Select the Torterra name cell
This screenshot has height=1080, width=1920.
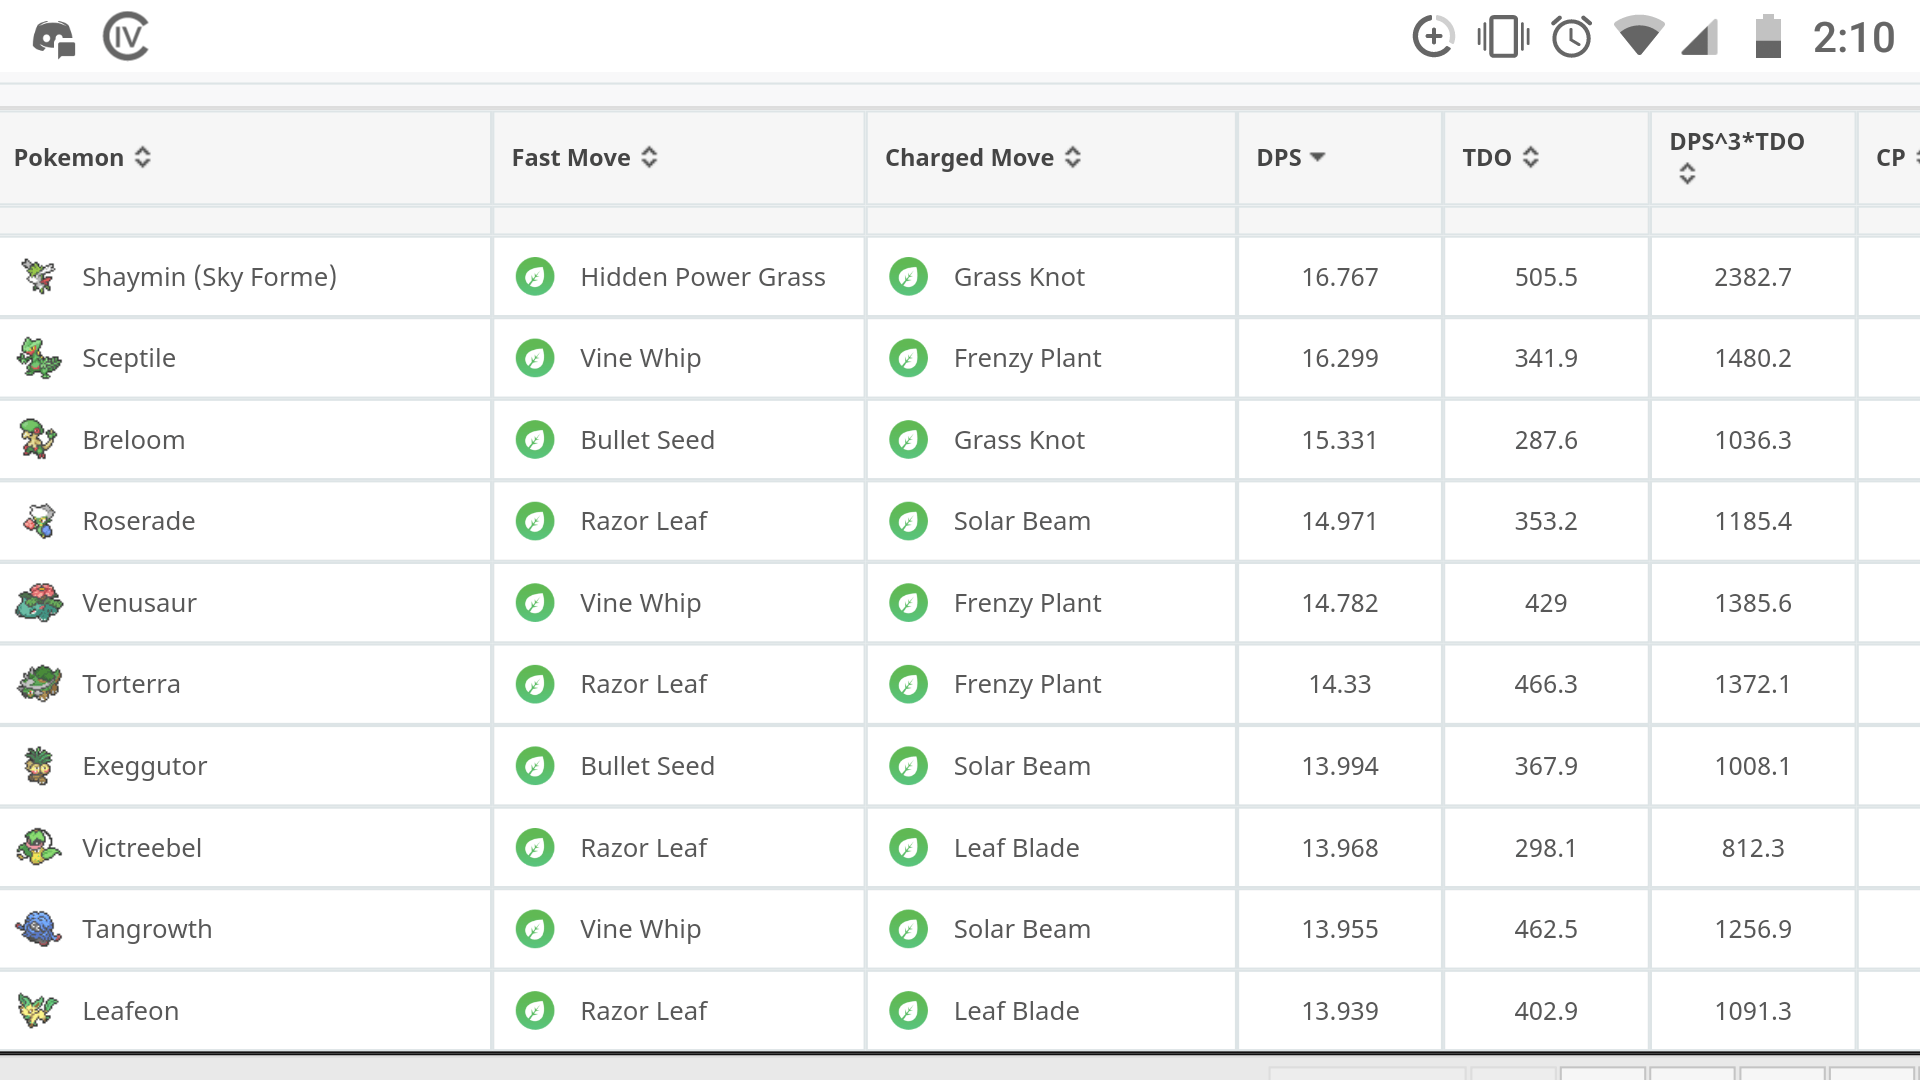(x=131, y=684)
